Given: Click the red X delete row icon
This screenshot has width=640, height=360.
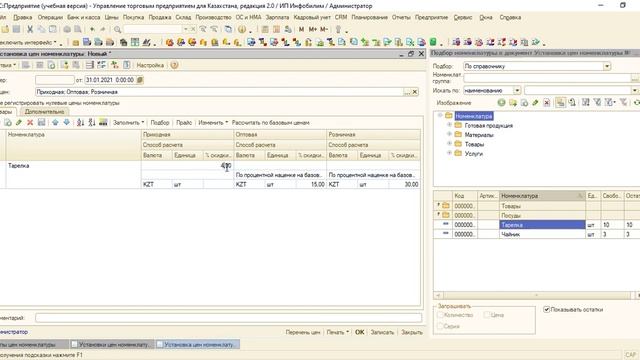Looking at the screenshot, I should click(x=30, y=122).
